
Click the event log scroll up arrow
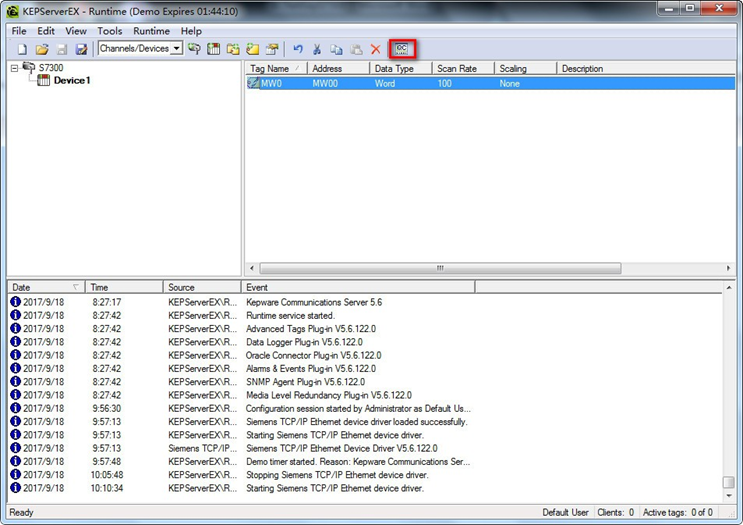729,288
